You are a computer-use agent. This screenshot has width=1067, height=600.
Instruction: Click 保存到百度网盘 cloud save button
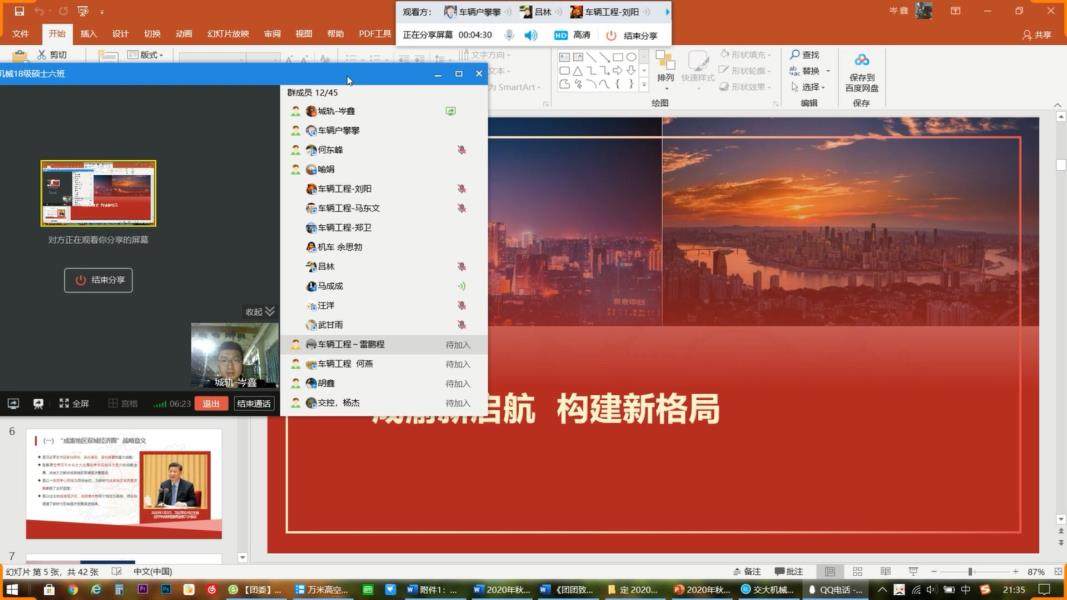861,72
